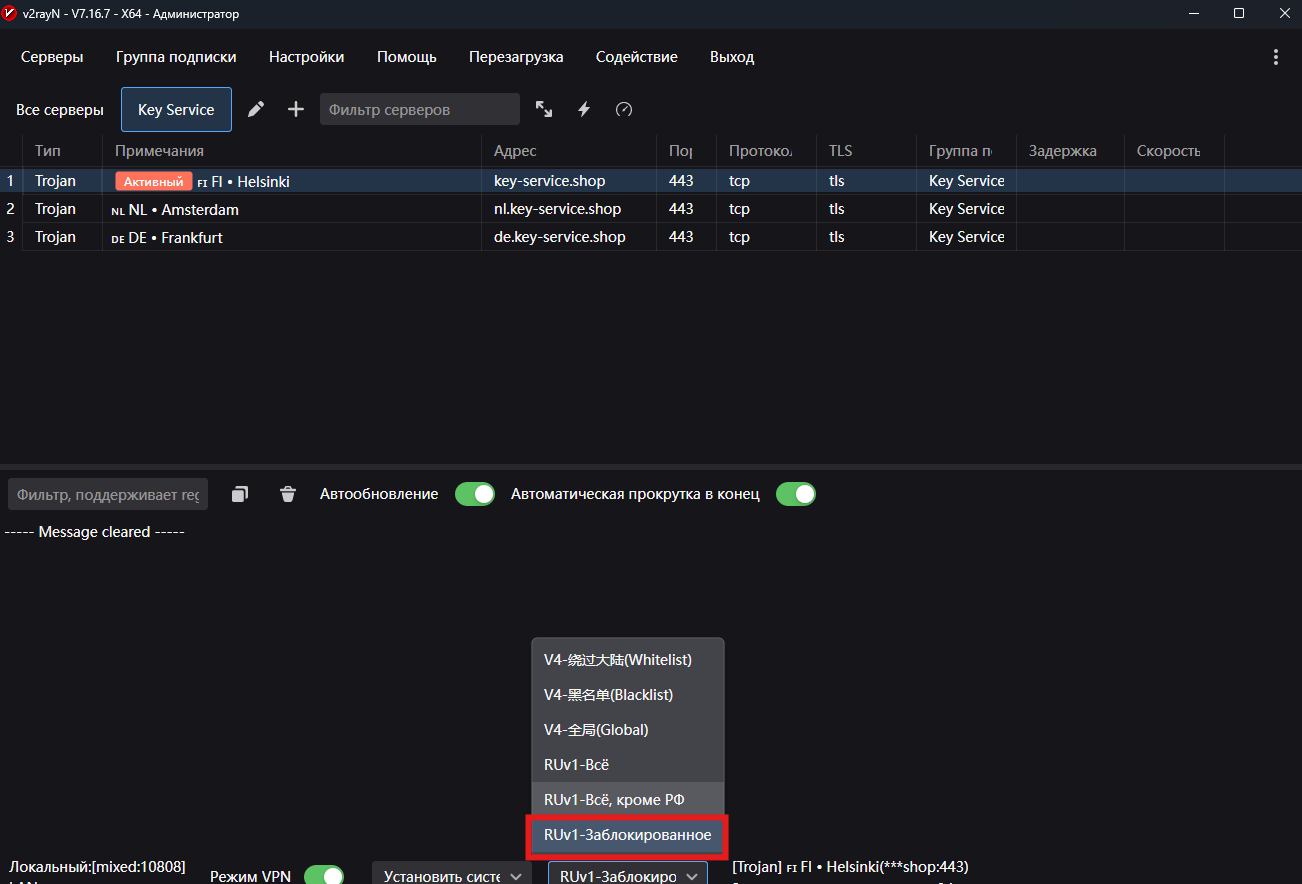The image size is (1302, 884).
Task: Expand the Установить систе… proxy dropdown
Action: click(x=452, y=875)
